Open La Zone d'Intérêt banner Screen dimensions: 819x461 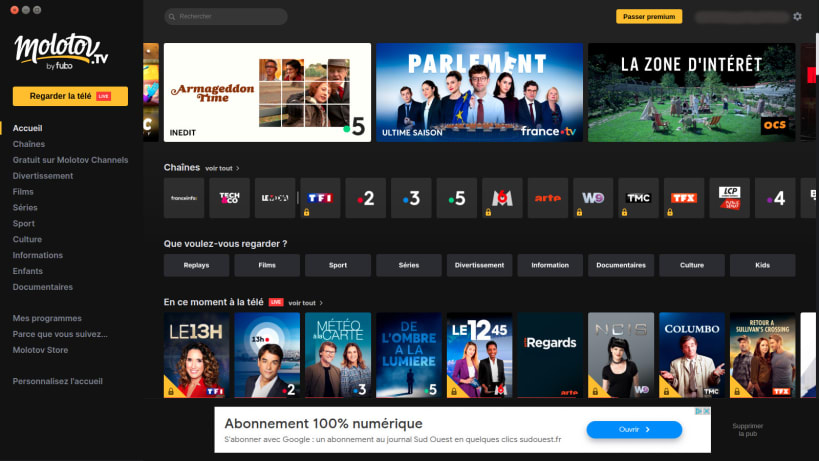click(x=692, y=92)
